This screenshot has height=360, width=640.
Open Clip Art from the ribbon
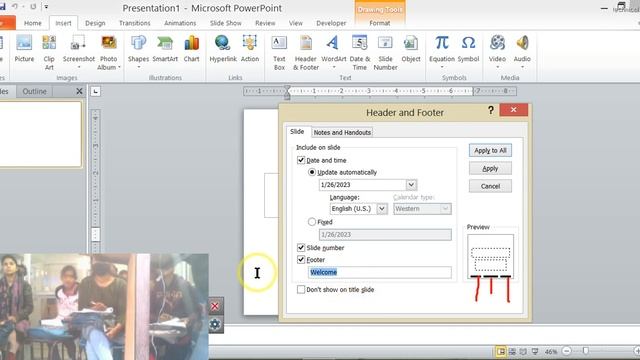(x=49, y=52)
